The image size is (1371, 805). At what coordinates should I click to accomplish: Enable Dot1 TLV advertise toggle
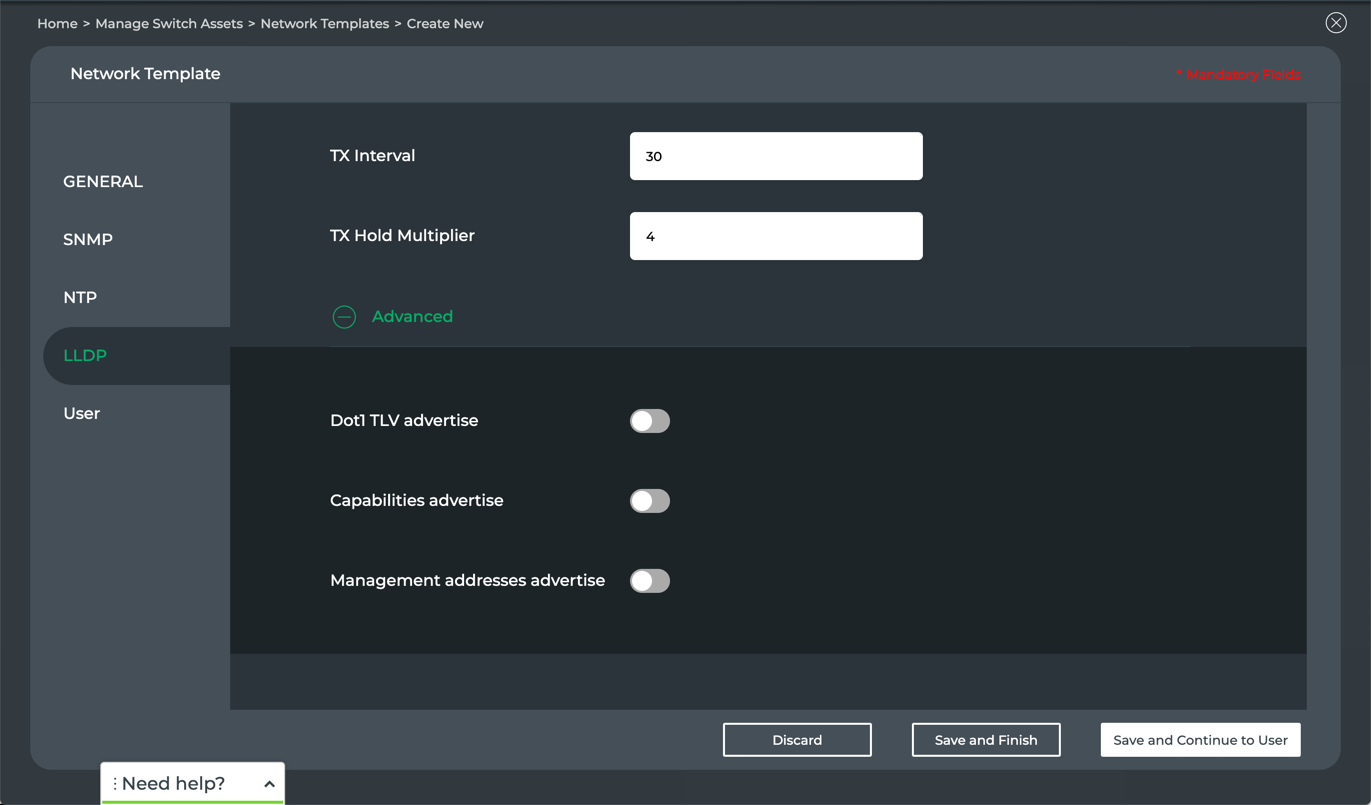(650, 421)
